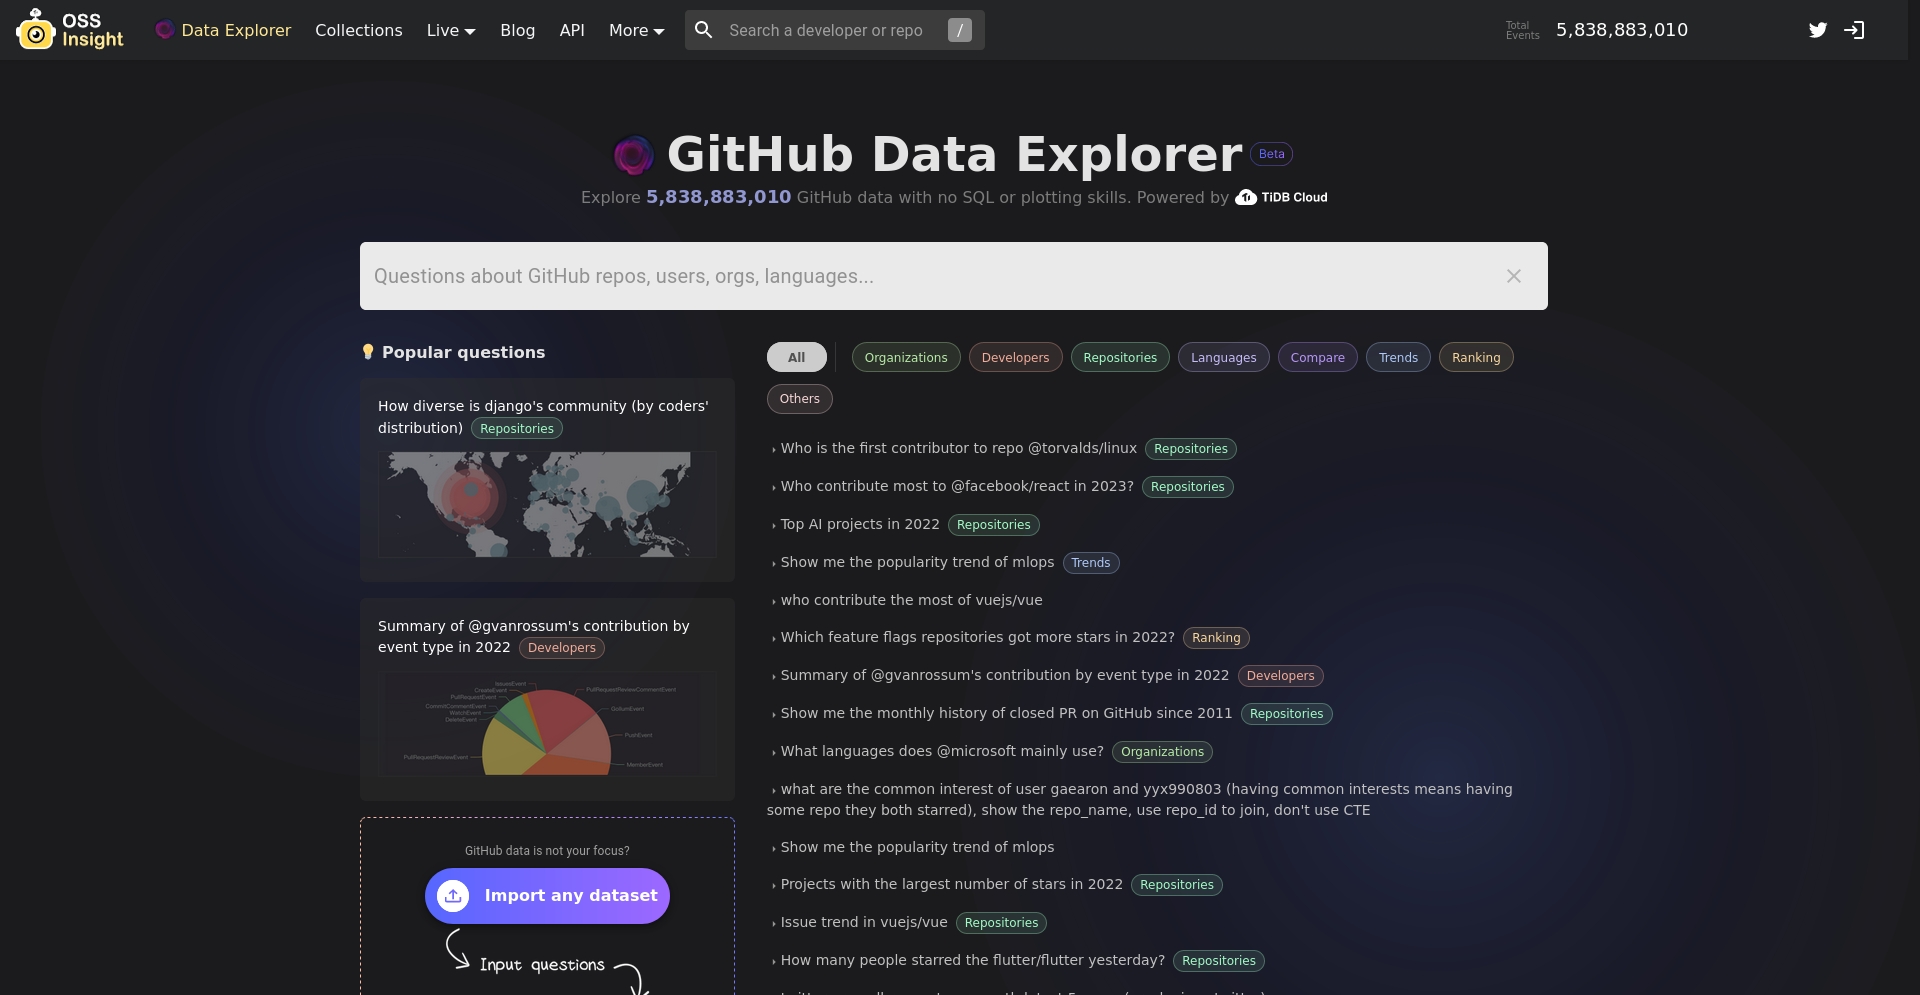Open gvanrossum contribution pie chart thumbnail

coord(547,723)
